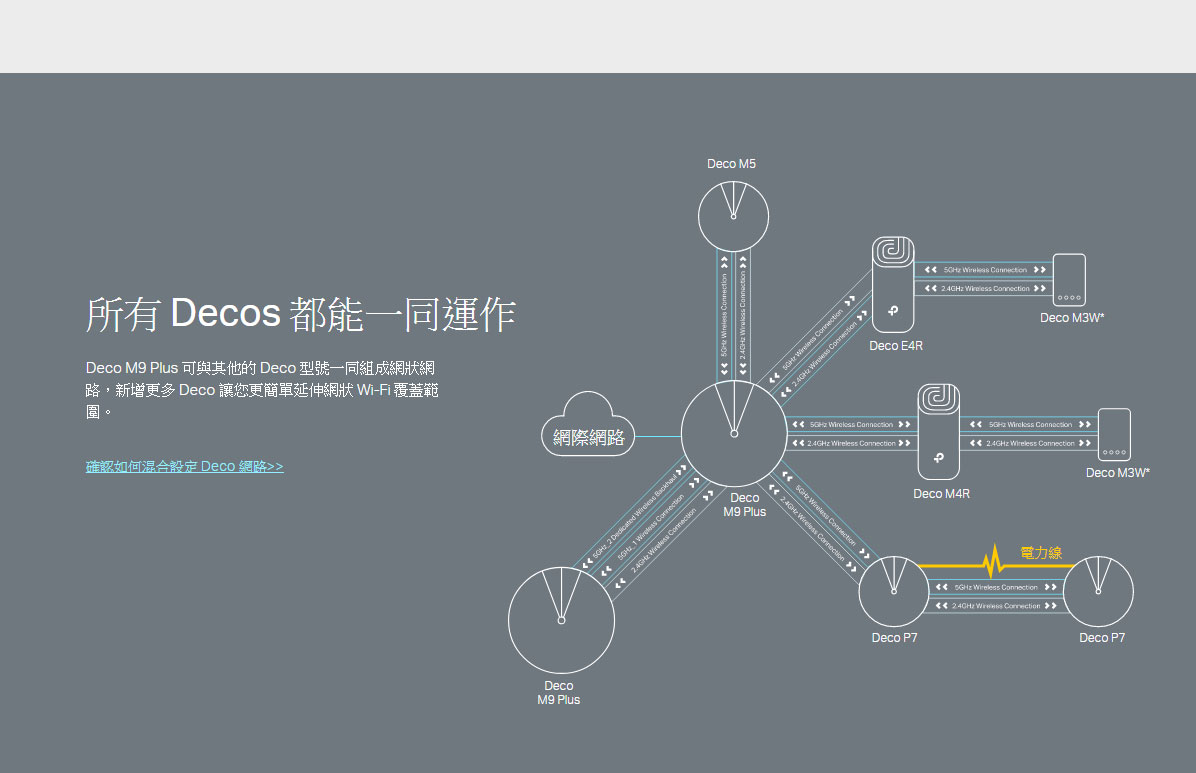The image size is (1196, 773).
Task: Click the Deco M5 circular device icon
Action: coord(733,216)
